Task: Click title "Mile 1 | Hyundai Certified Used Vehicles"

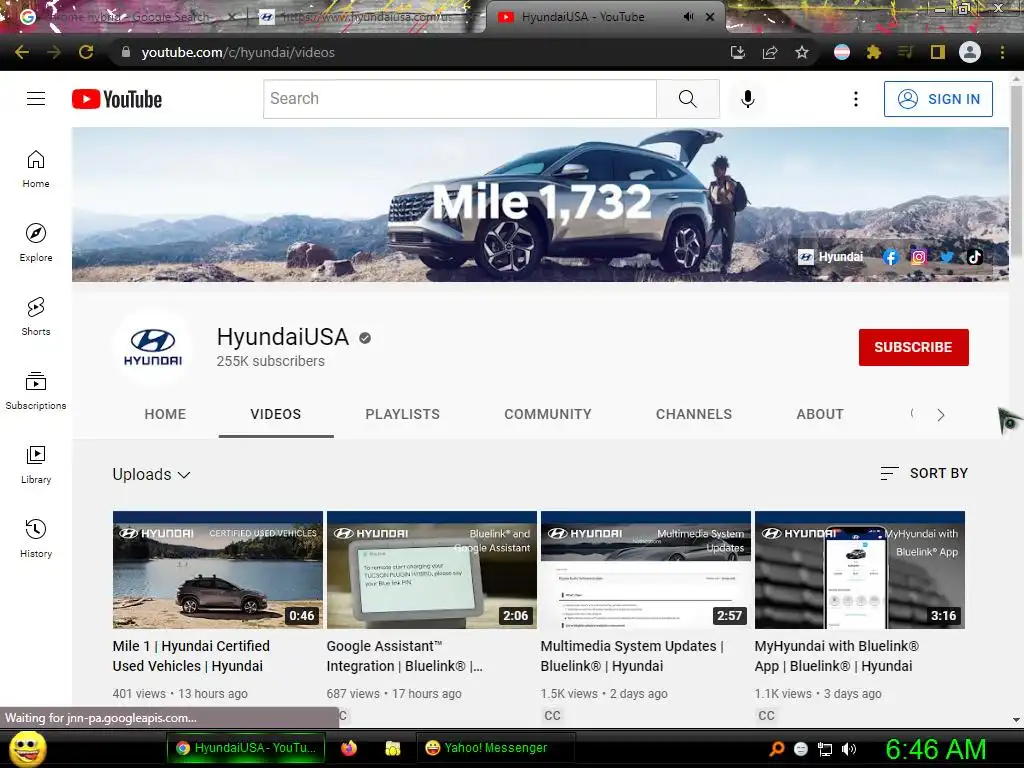Action: (191, 656)
